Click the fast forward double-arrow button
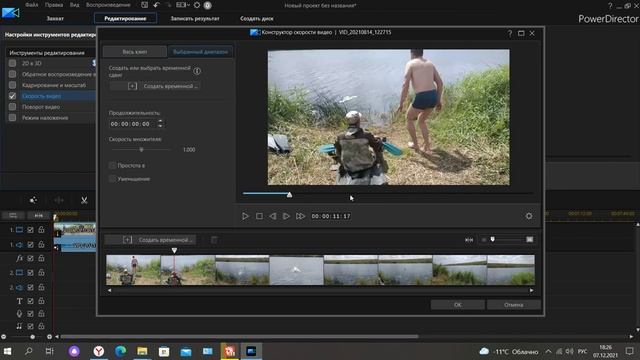640x360 pixels. click(300, 216)
